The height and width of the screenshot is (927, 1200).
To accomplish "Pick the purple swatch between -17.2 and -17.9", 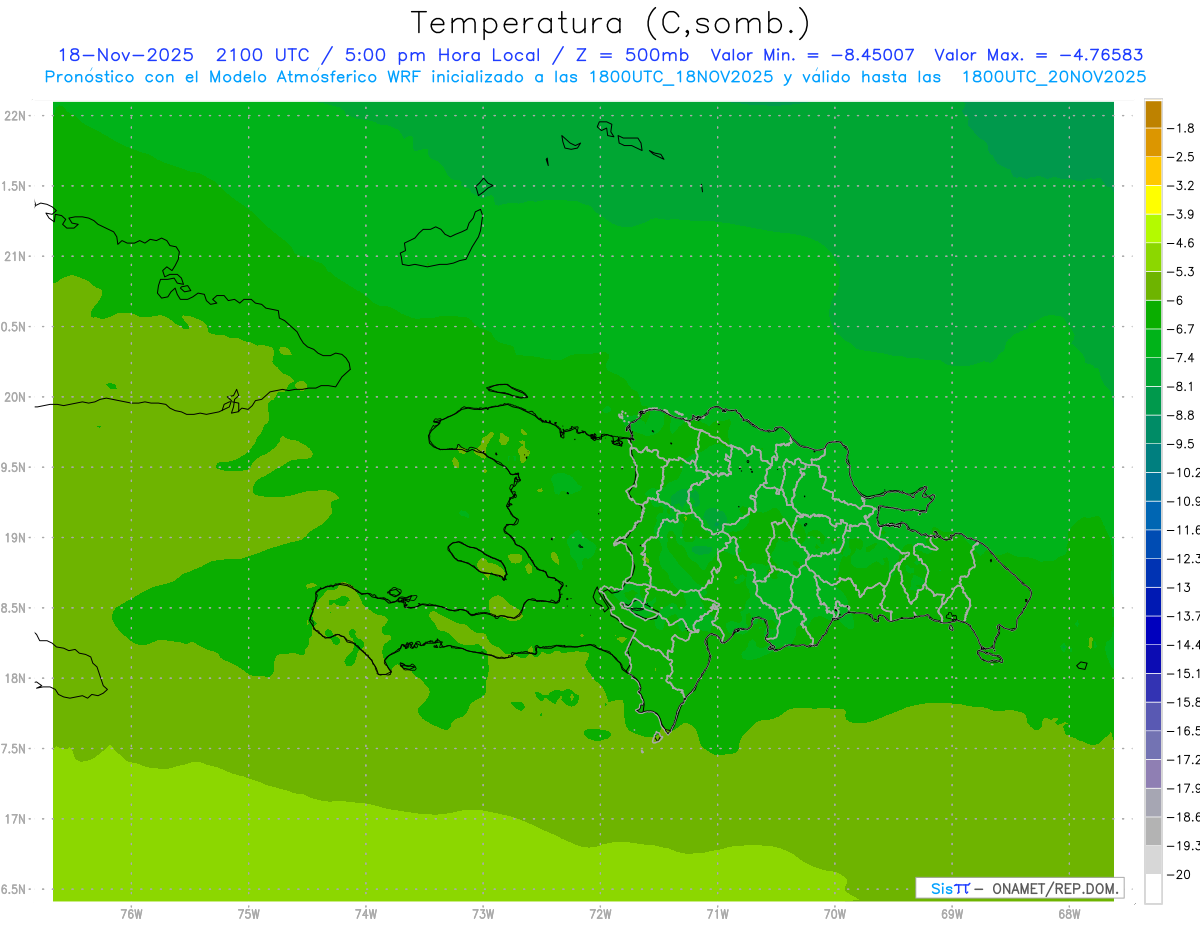I will coord(1153,774).
